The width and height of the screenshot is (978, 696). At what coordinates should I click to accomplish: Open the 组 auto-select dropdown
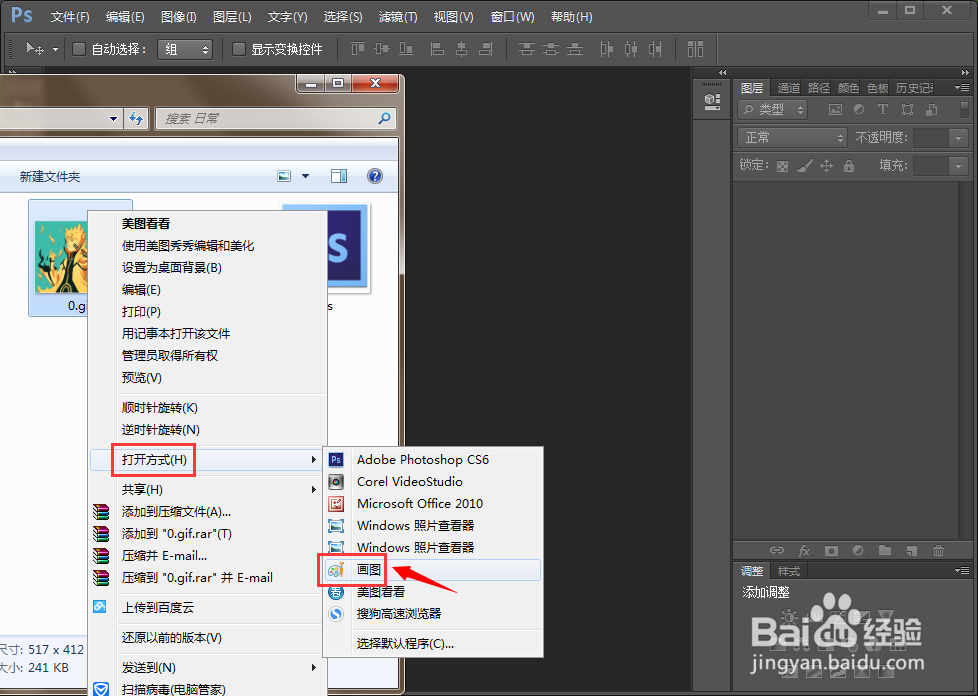pyautogui.click(x=185, y=49)
